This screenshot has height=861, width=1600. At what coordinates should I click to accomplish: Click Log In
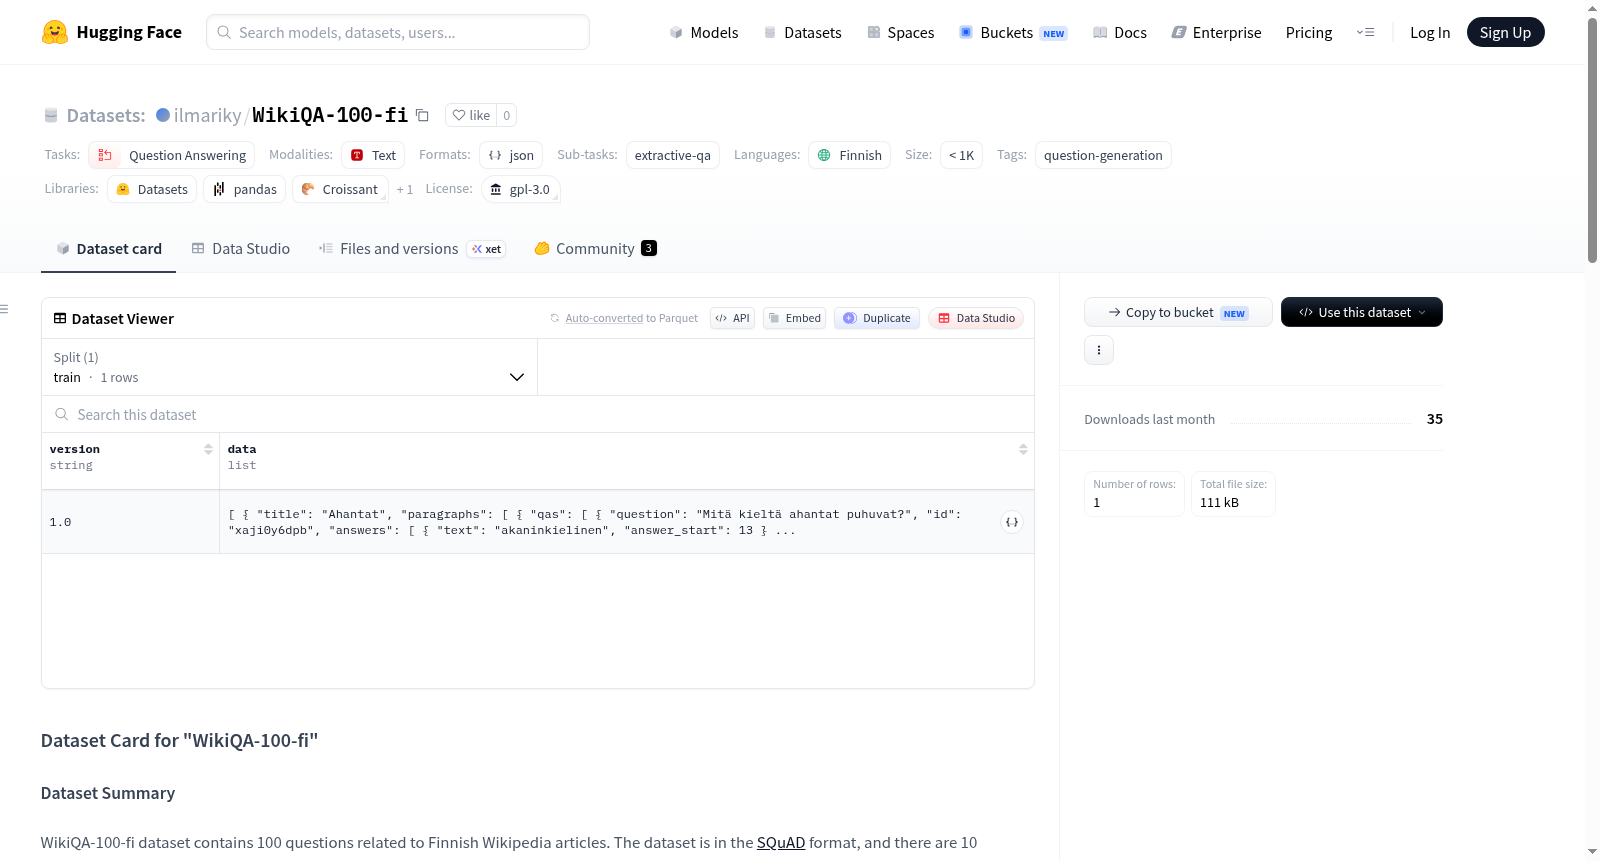click(1430, 32)
